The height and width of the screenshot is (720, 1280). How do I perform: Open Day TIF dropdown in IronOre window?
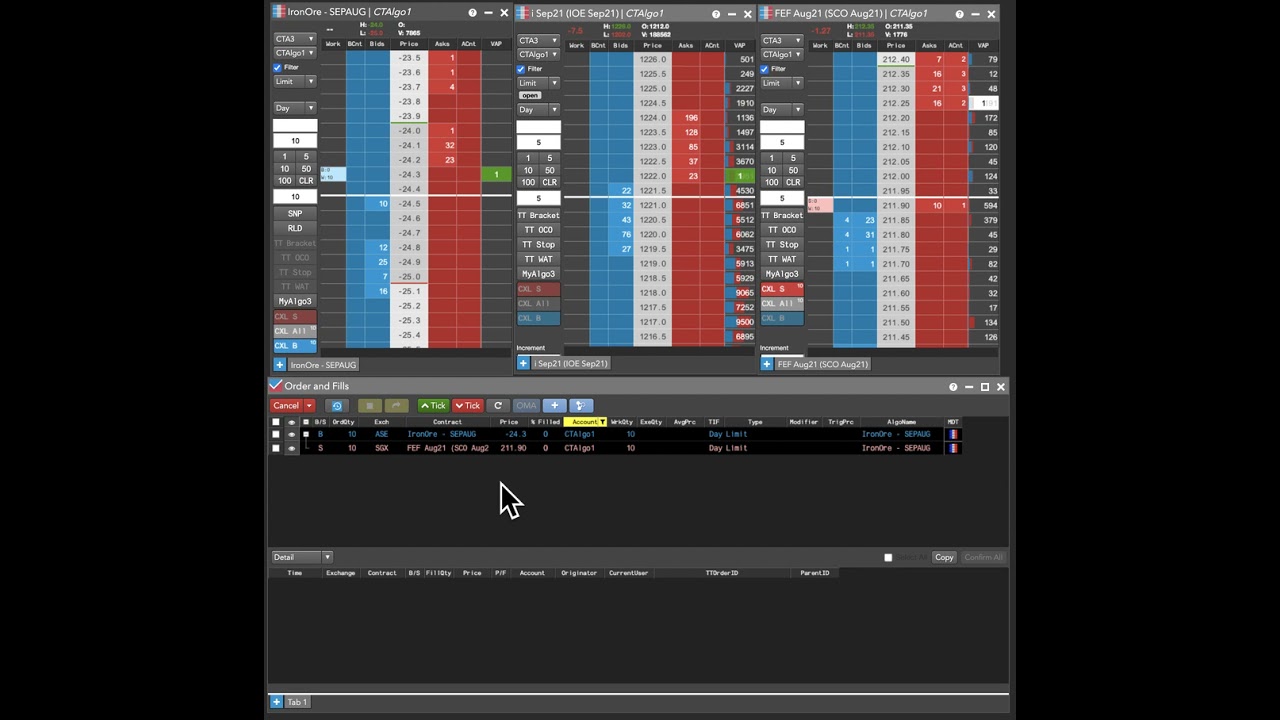pyautogui.click(x=295, y=108)
